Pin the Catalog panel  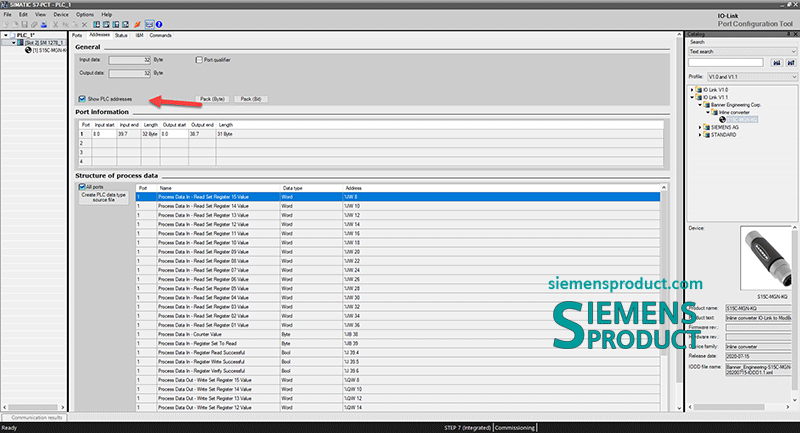pyautogui.click(x=789, y=34)
